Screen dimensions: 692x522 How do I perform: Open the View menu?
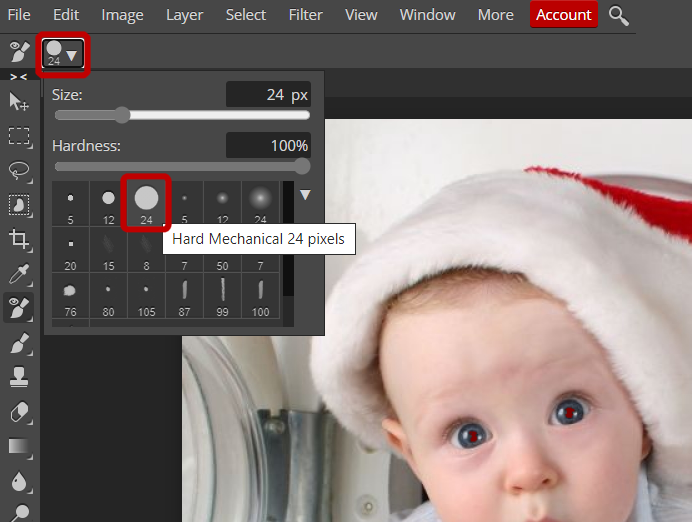[x=361, y=15]
